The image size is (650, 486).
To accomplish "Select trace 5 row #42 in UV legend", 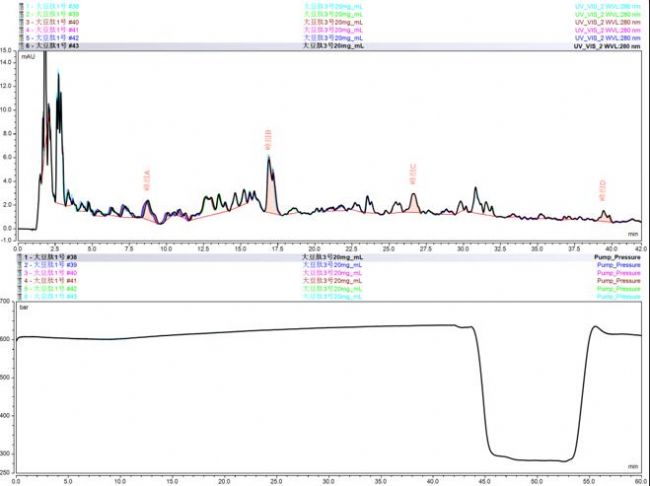I will [48, 38].
